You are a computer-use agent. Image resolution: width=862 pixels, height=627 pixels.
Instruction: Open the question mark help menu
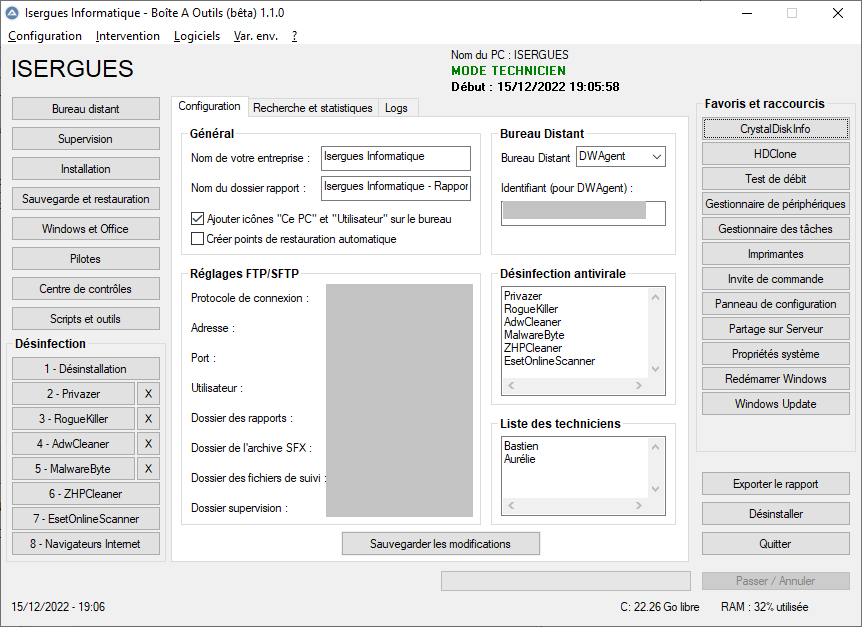click(295, 36)
